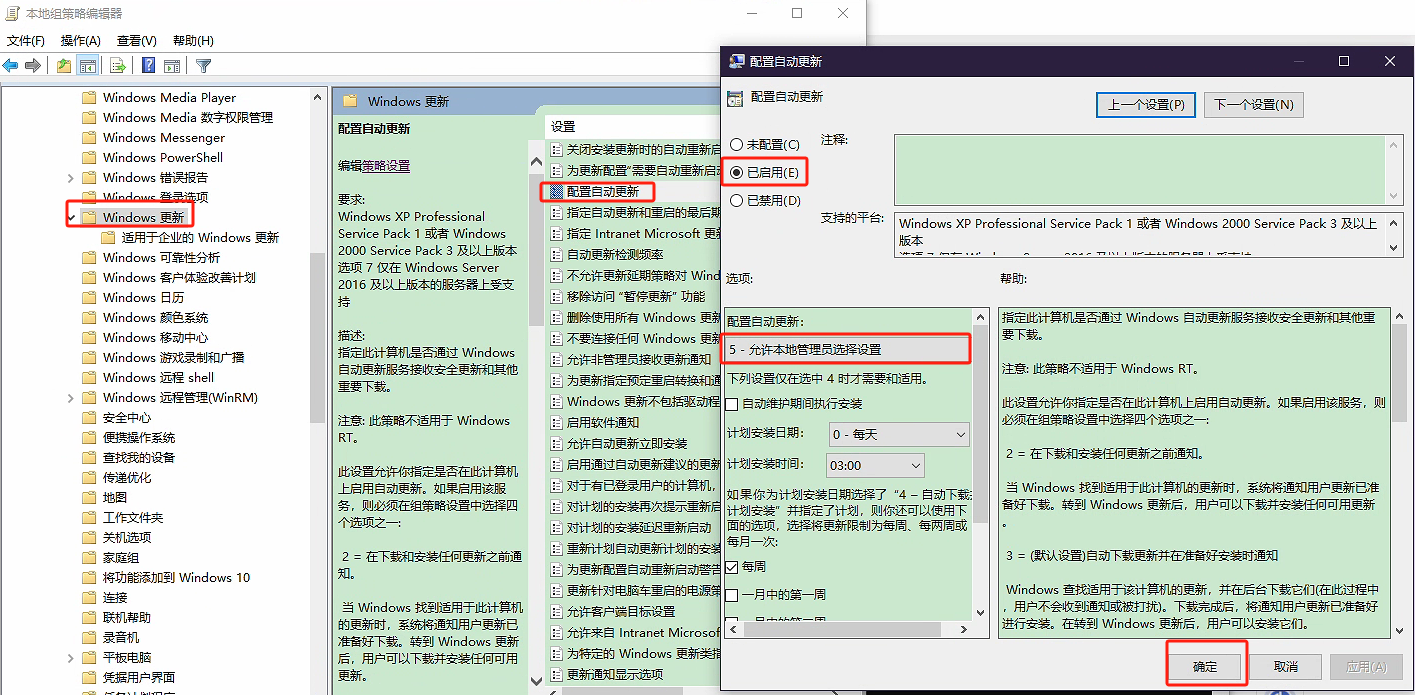Select the 已启用(E) radio button

coord(737,172)
